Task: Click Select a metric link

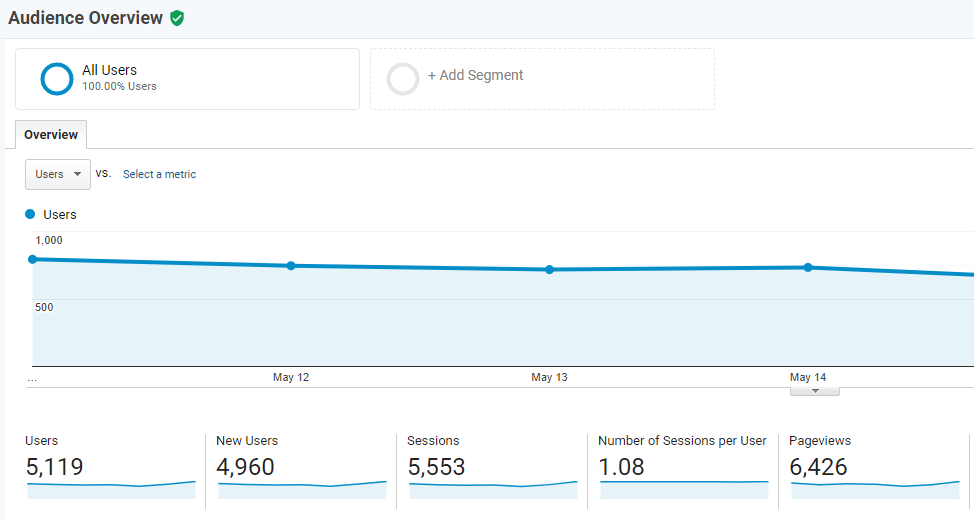Action: tap(159, 175)
